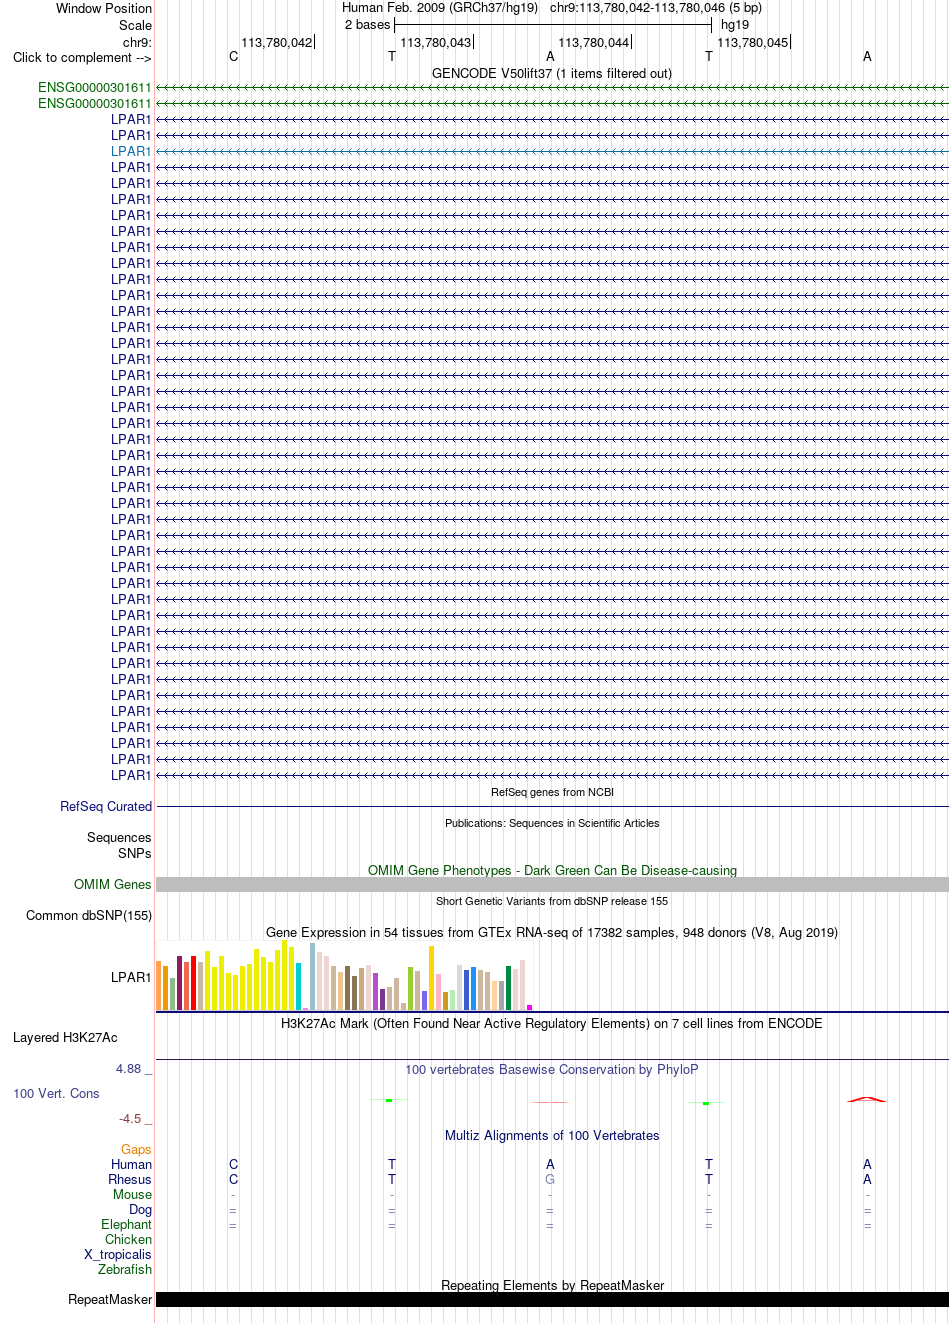950x1323 pixels.
Task: Click the gray OMIM Genes bar
Action: tap(552, 885)
